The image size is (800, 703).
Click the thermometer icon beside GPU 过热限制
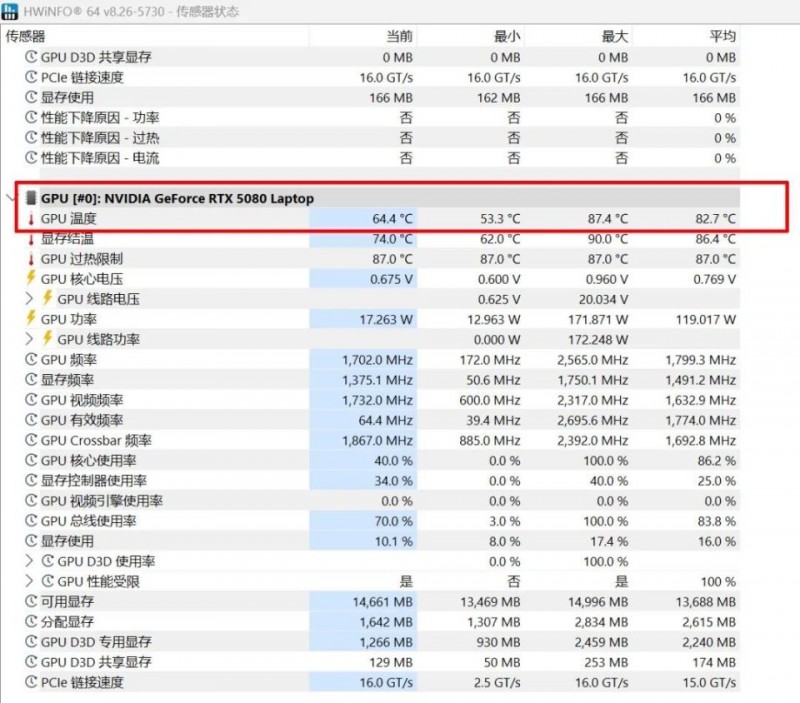point(31,259)
